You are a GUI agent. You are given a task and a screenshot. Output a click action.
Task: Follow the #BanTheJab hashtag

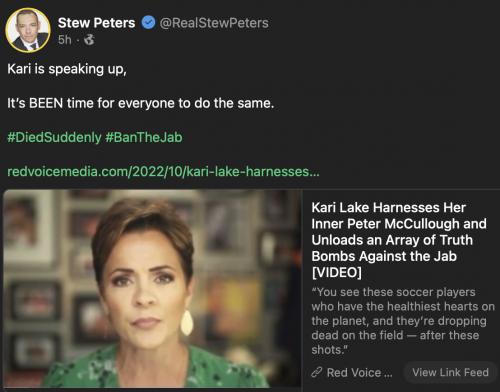click(x=144, y=137)
